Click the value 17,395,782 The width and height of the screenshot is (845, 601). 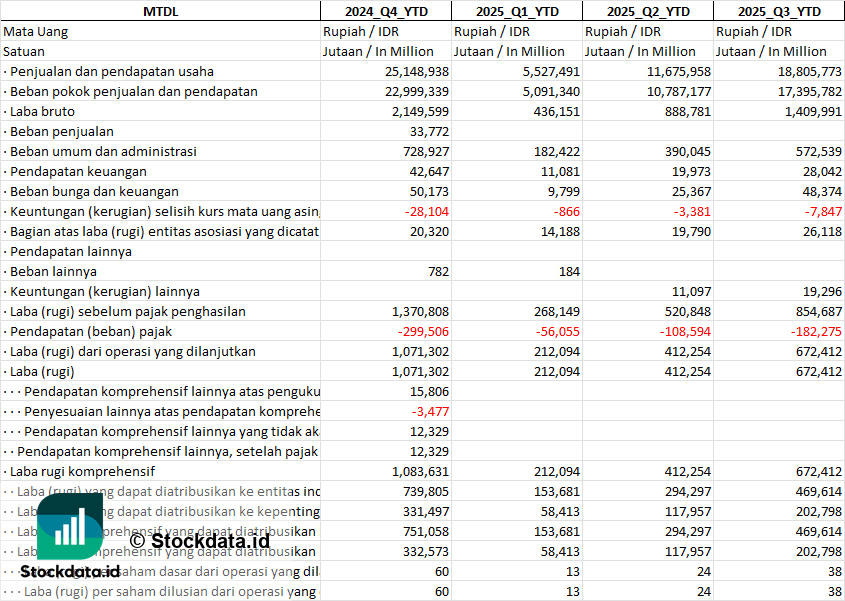[x=809, y=92]
